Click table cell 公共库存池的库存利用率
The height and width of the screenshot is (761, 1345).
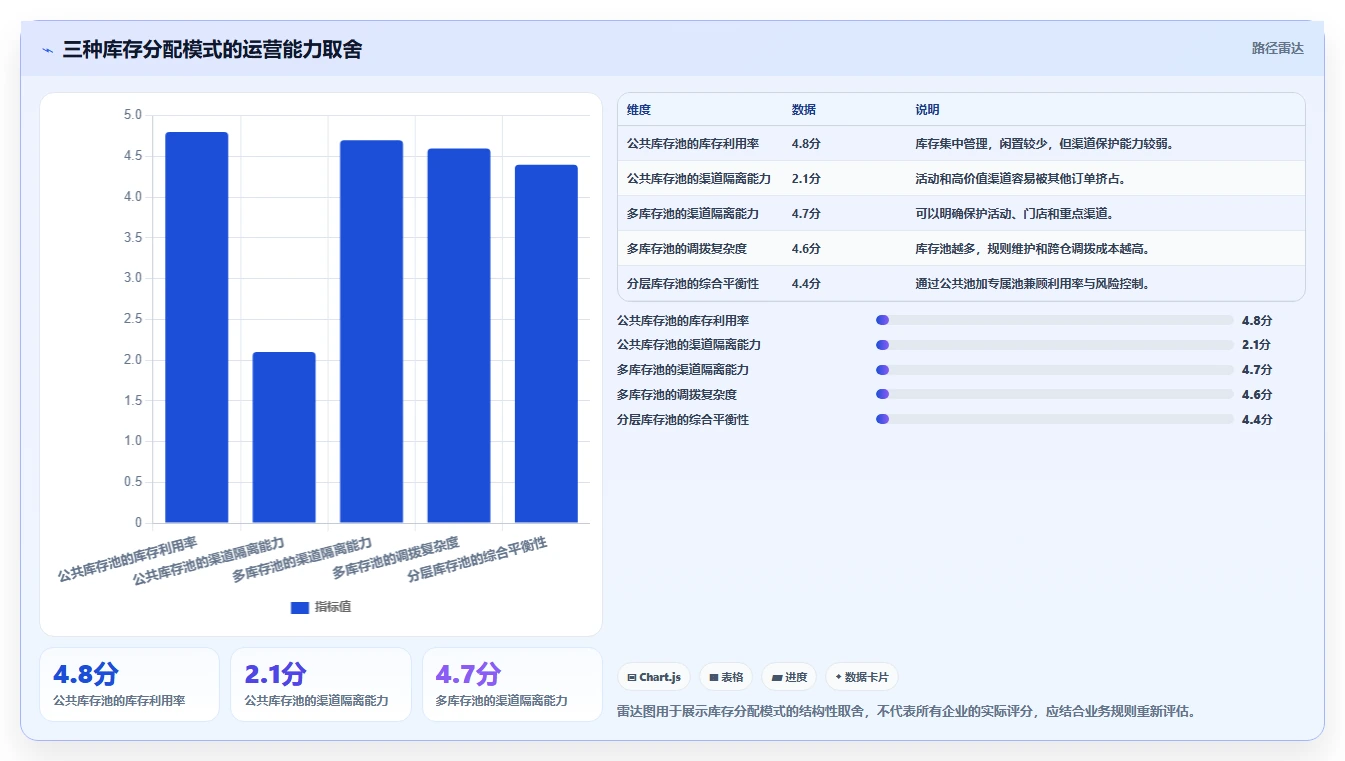tap(693, 144)
